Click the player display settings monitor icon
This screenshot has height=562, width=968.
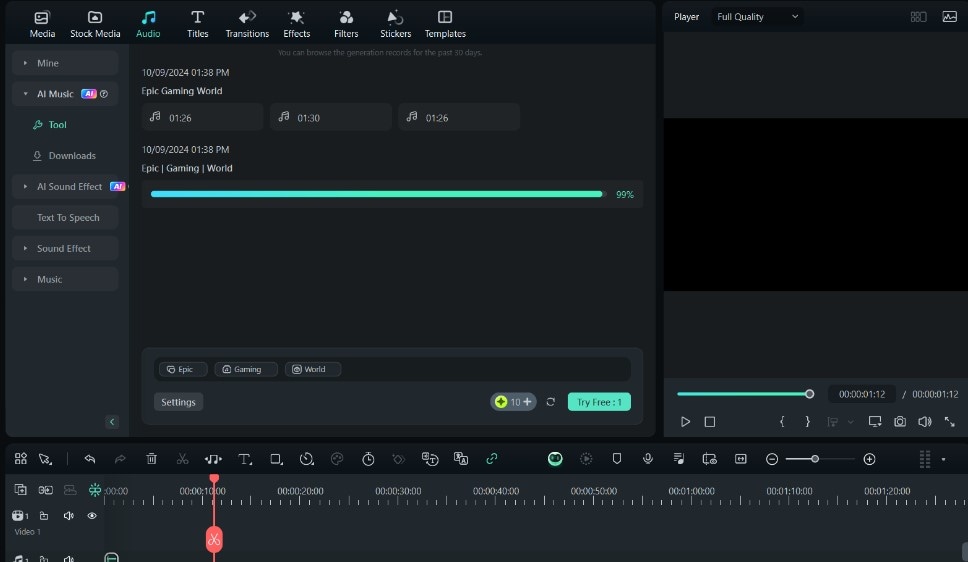[x=875, y=422]
